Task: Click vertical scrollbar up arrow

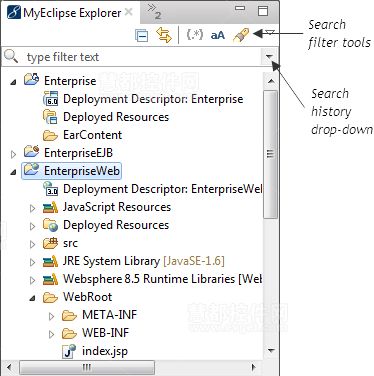Action: click(271, 81)
